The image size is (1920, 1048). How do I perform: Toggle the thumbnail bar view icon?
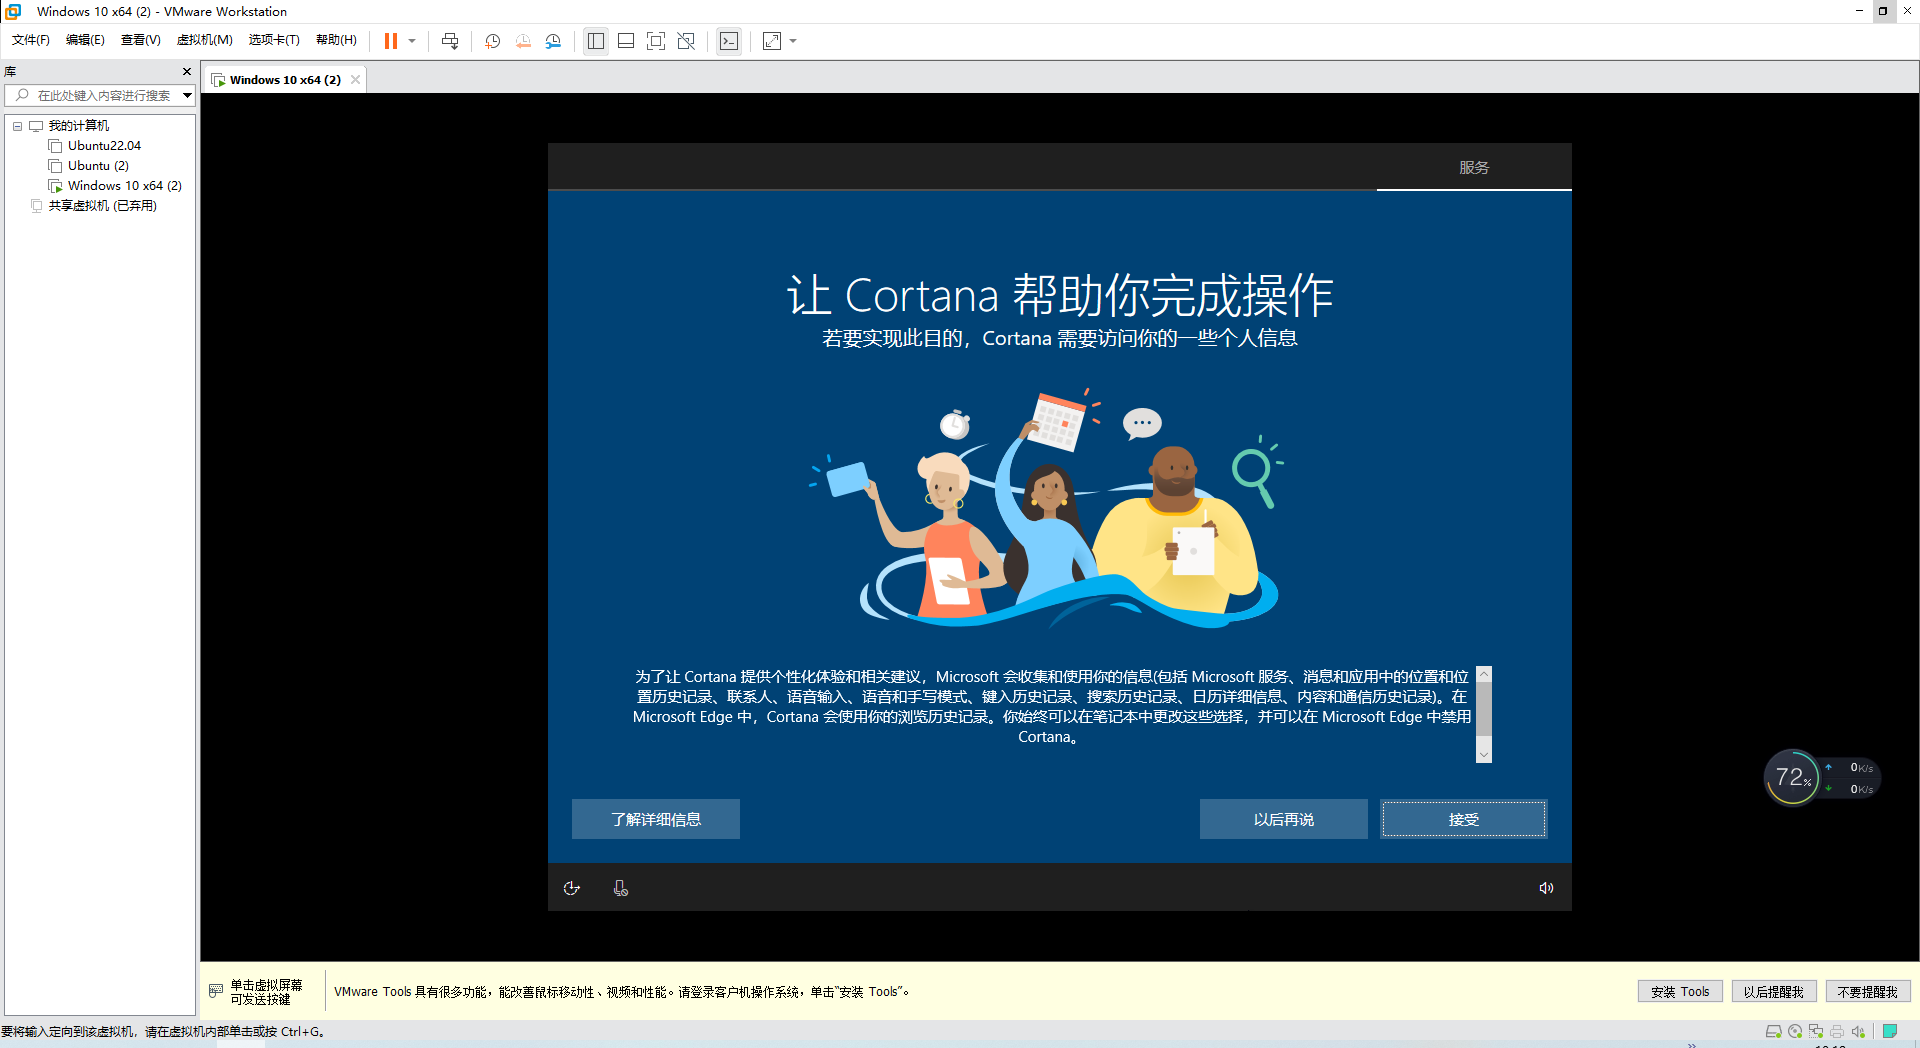pos(626,41)
